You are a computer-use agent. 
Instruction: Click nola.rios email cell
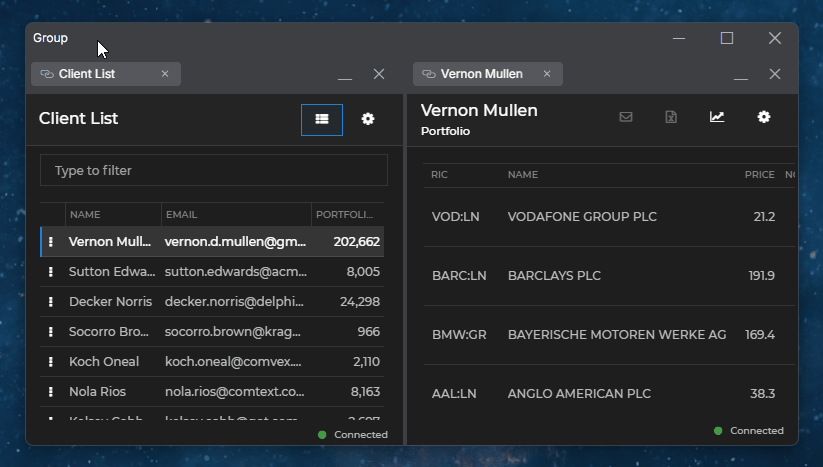click(235, 391)
